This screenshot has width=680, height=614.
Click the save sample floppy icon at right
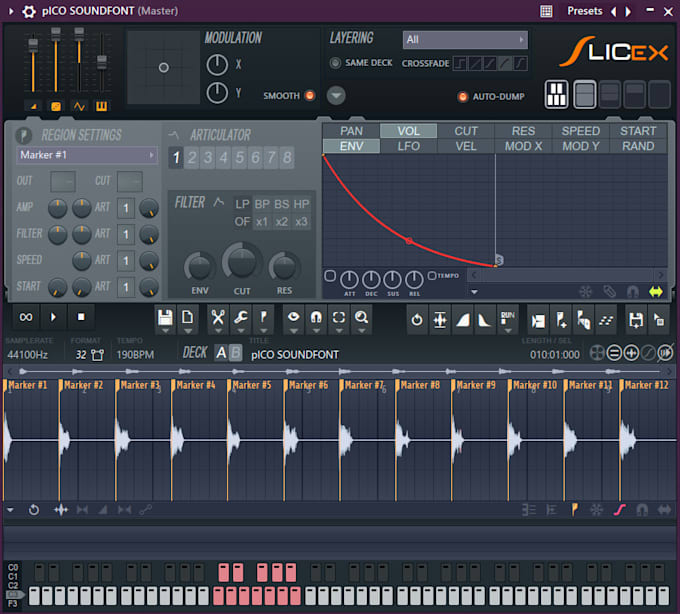636,320
